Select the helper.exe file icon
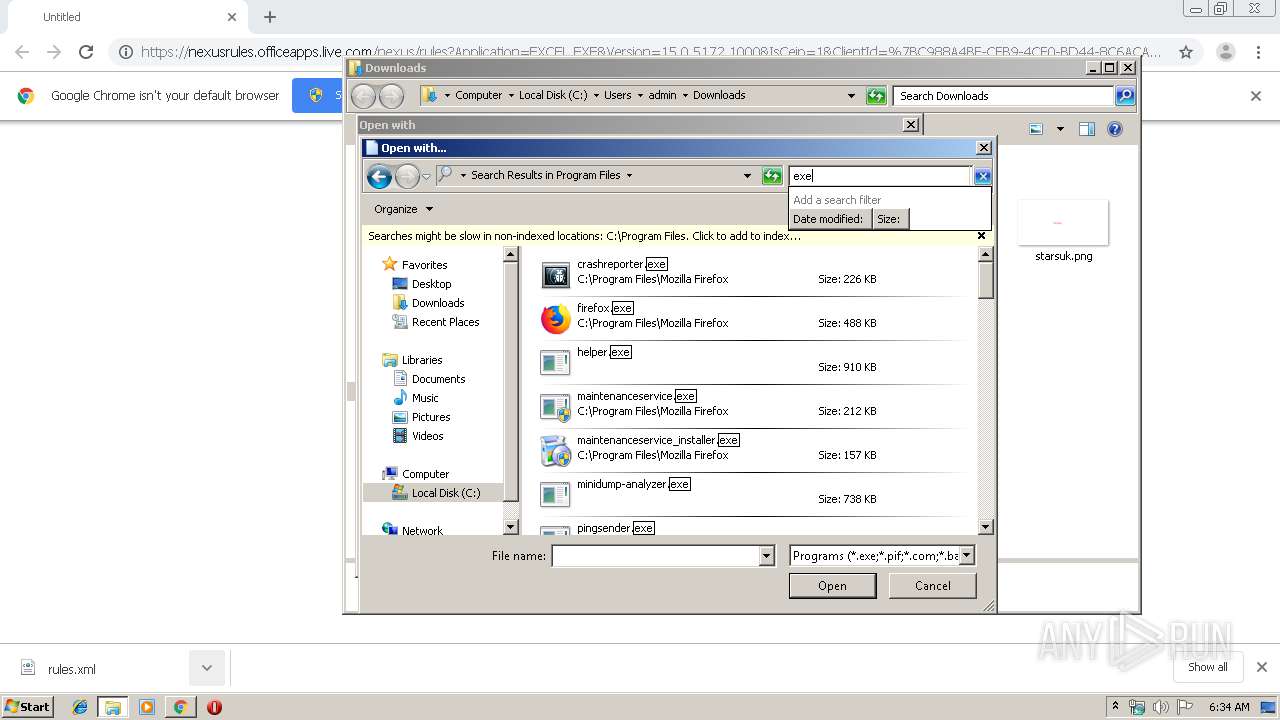This screenshot has height=720, width=1280. (x=555, y=363)
